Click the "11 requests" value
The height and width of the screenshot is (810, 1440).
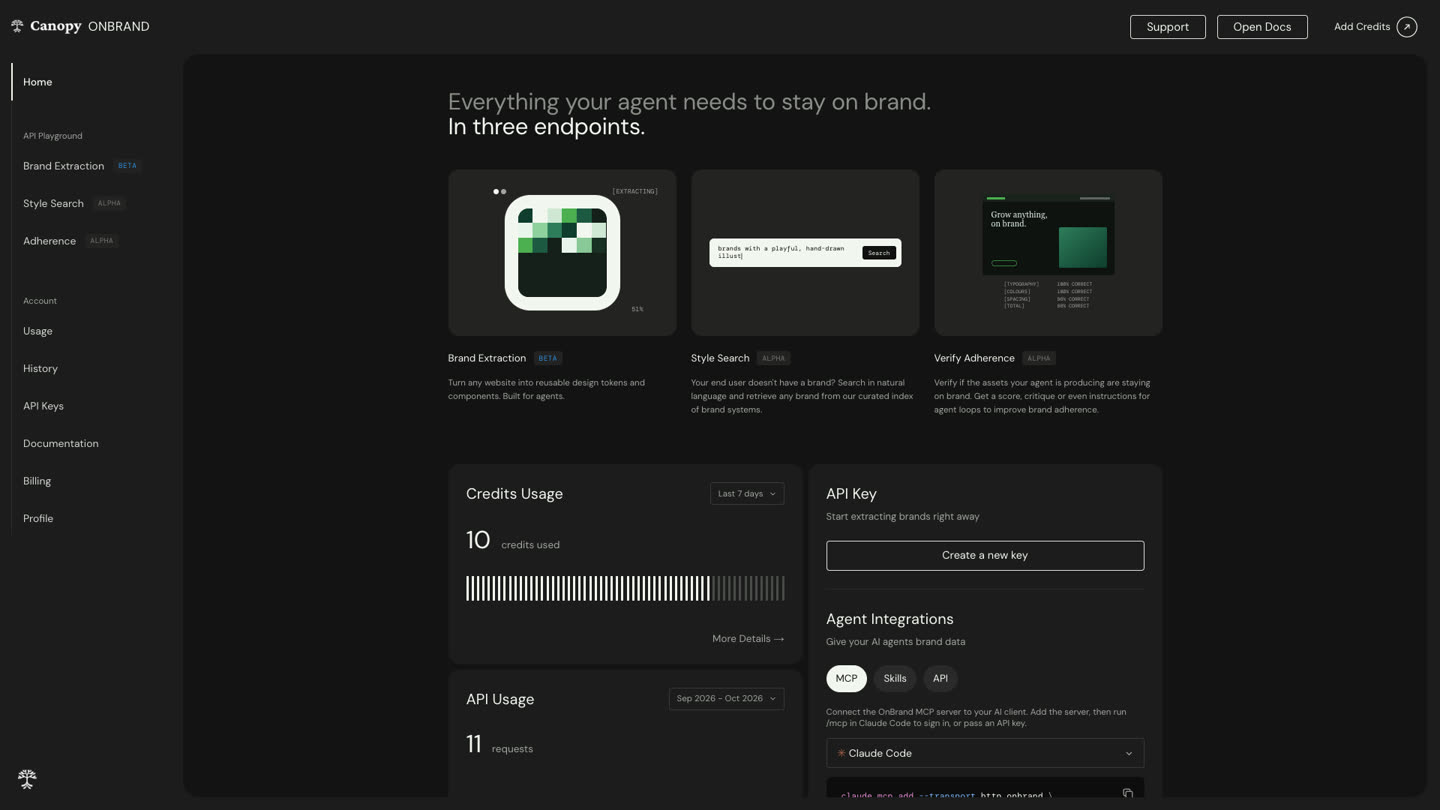499,745
